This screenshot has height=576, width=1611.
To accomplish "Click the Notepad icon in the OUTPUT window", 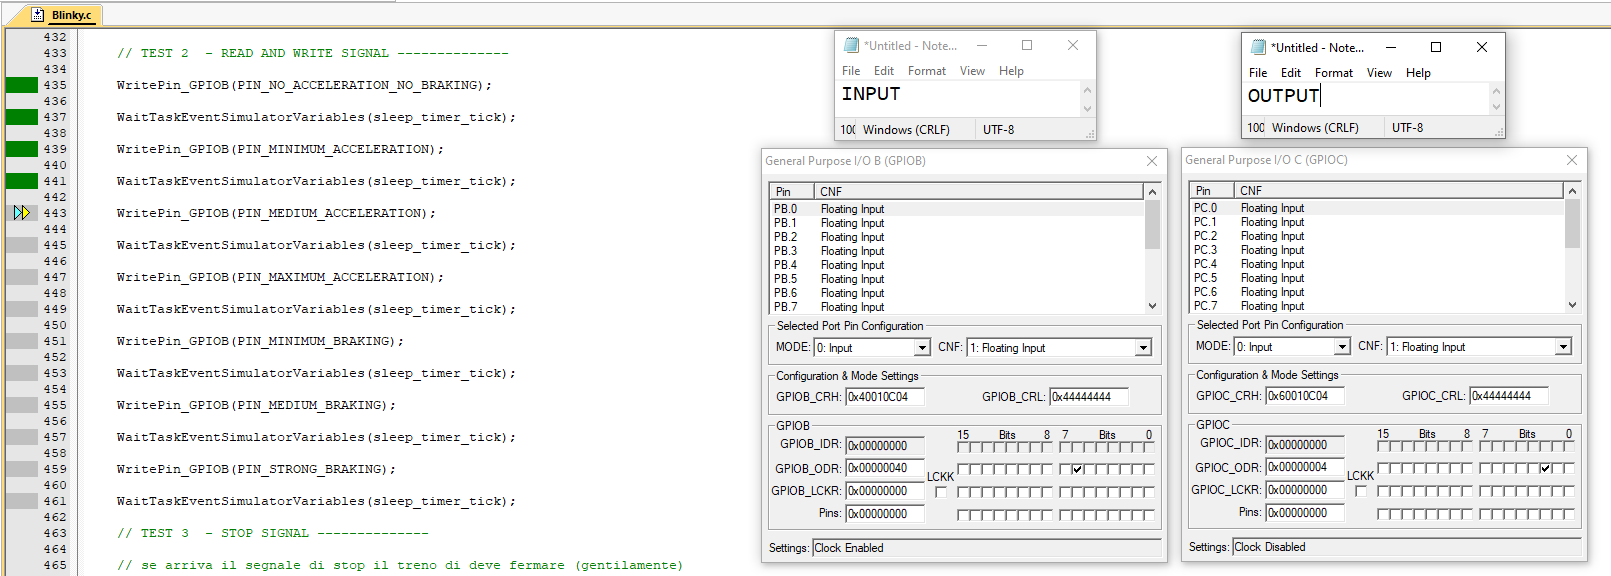I will [x=1259, y=47].
